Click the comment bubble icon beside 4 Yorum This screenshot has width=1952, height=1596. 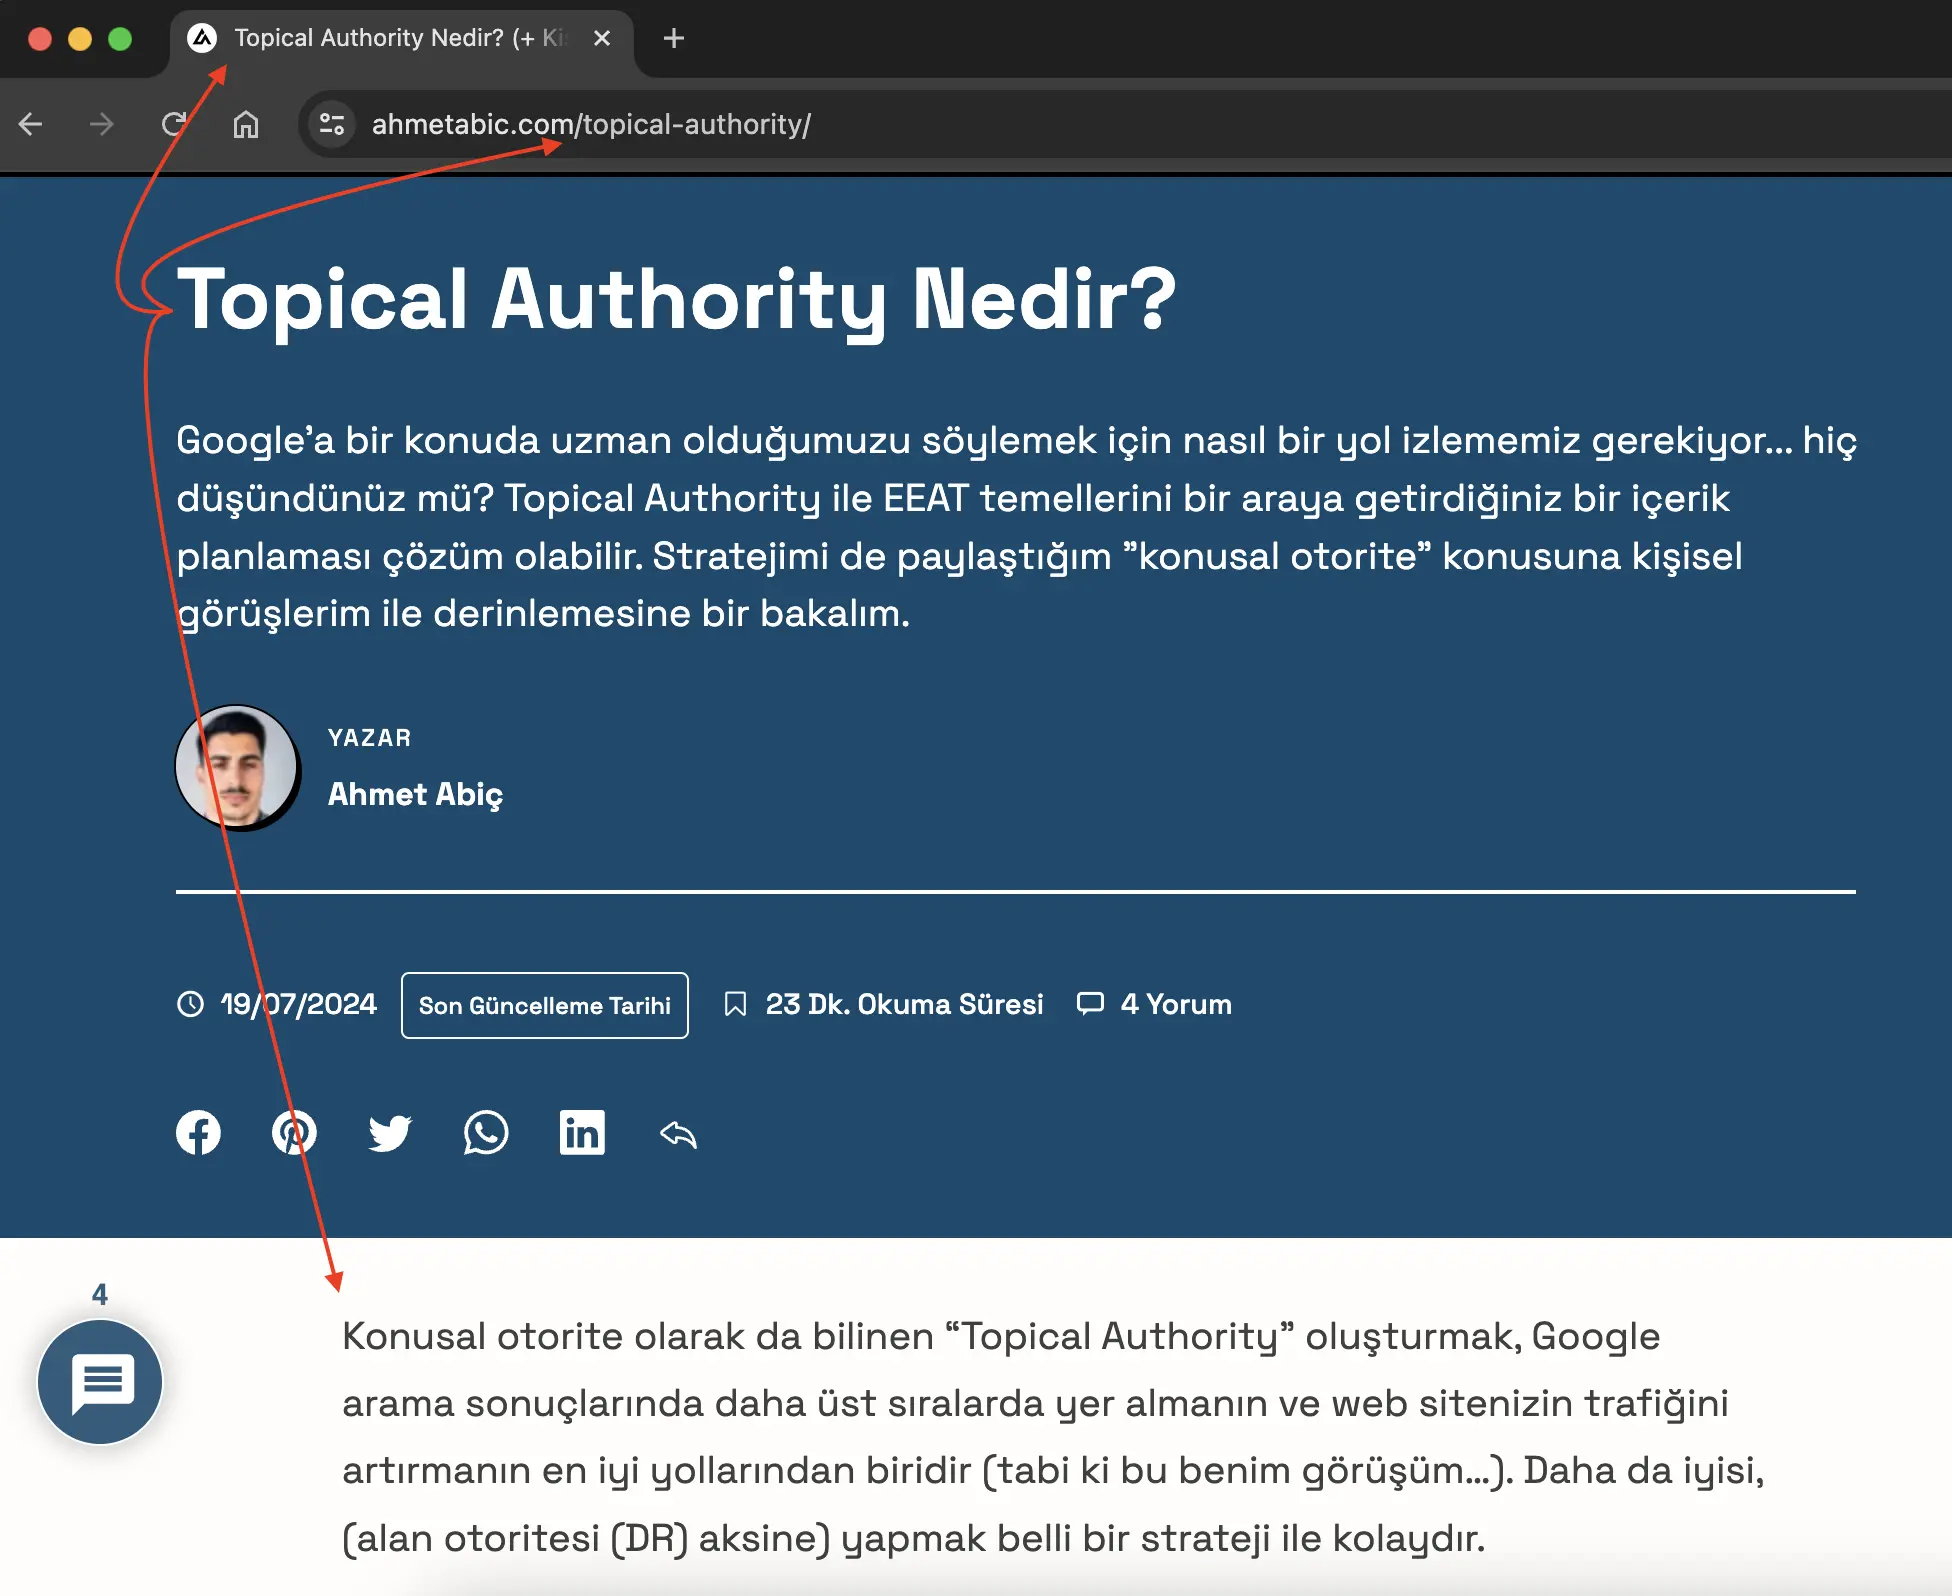1090,1003
